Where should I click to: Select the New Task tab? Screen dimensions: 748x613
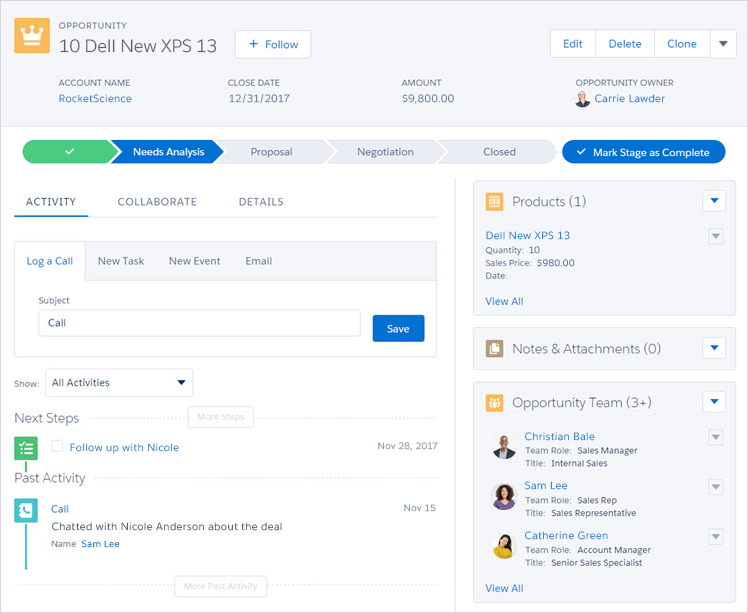[121, 261]
